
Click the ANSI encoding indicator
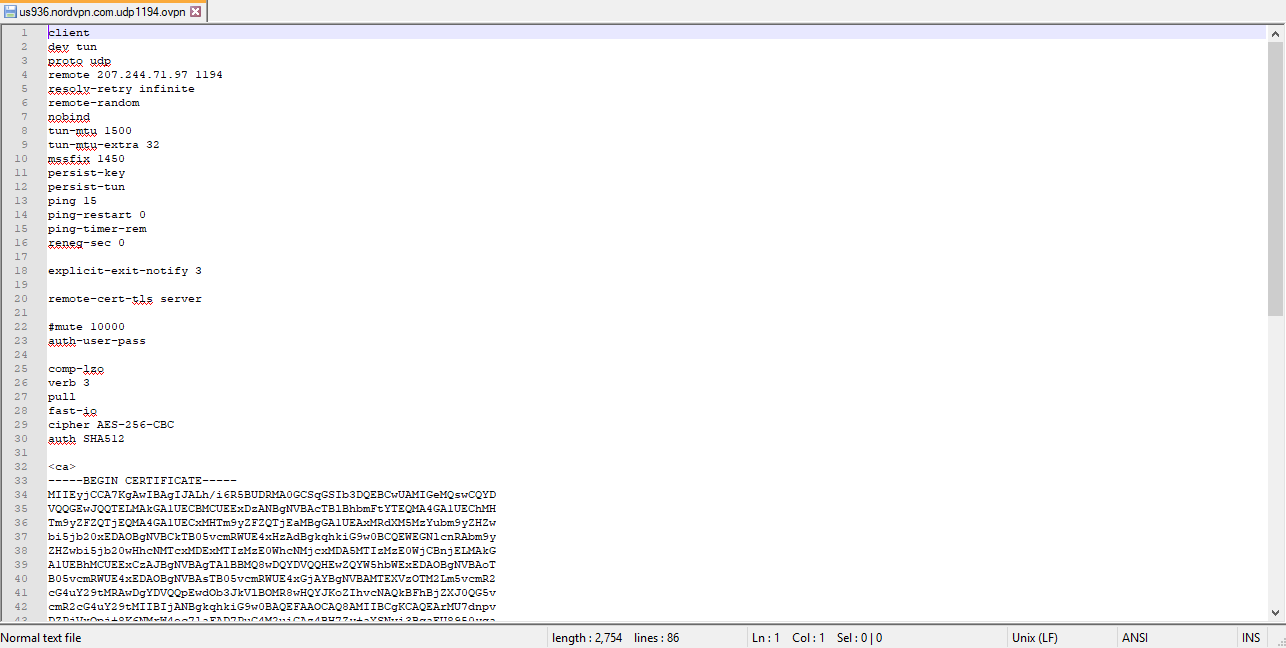pyautogui.click(x=1135, y=637)
